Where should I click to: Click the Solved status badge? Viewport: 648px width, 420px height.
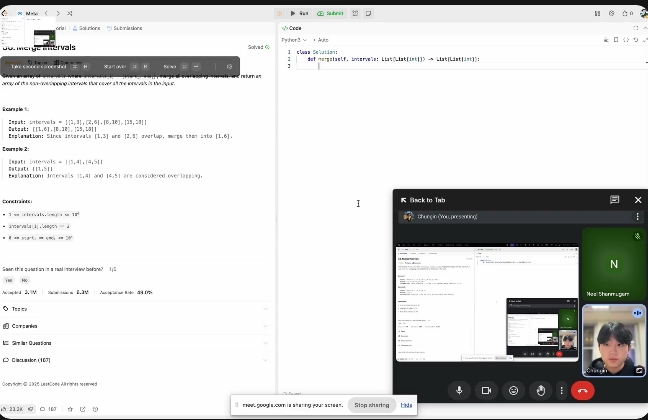(x=259, y=47)
